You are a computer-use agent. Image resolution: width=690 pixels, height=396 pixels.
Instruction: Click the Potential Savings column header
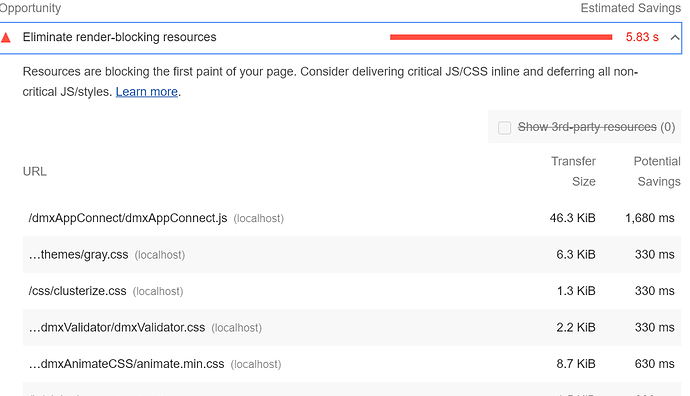coord(657,171)
